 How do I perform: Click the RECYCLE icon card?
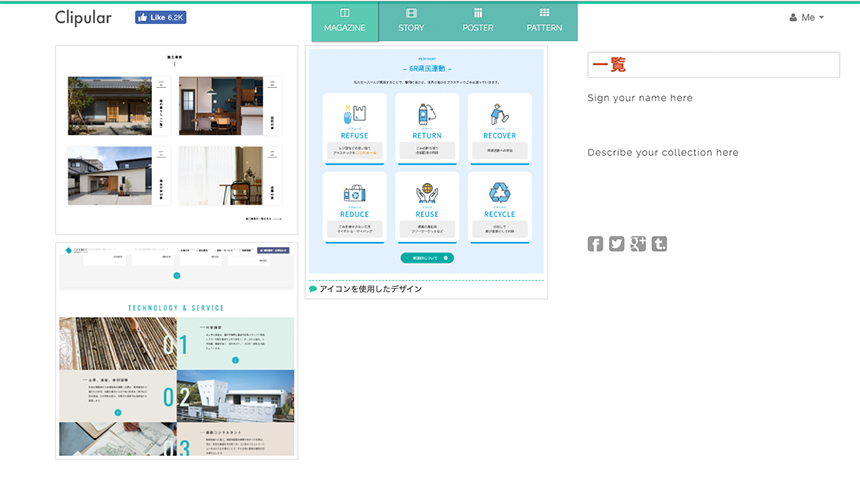(x=499, y=207)
